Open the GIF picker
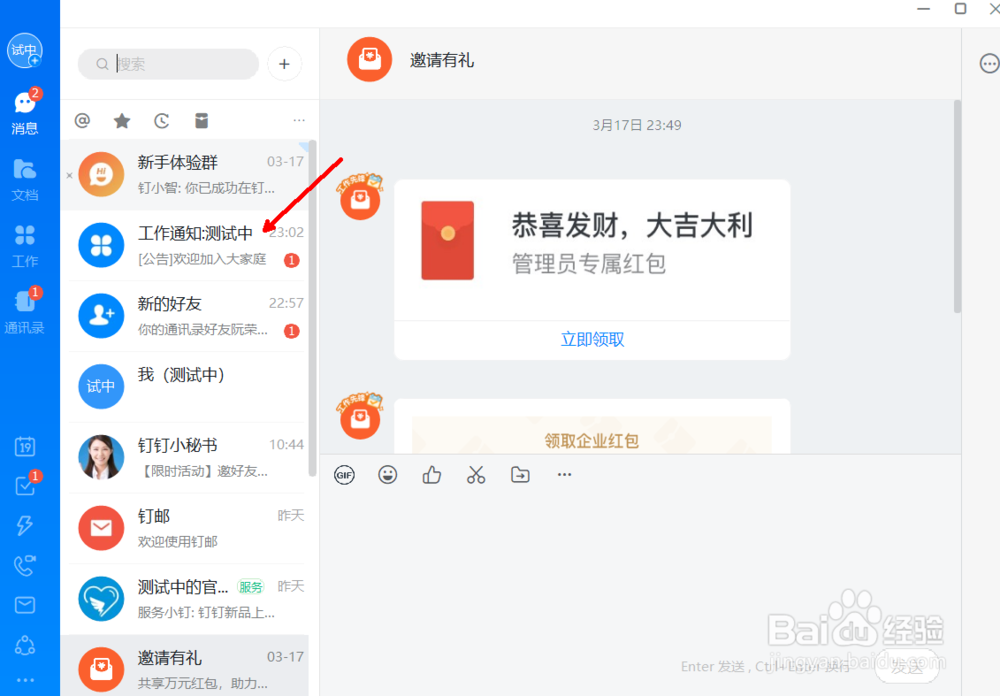 [344, 475]
